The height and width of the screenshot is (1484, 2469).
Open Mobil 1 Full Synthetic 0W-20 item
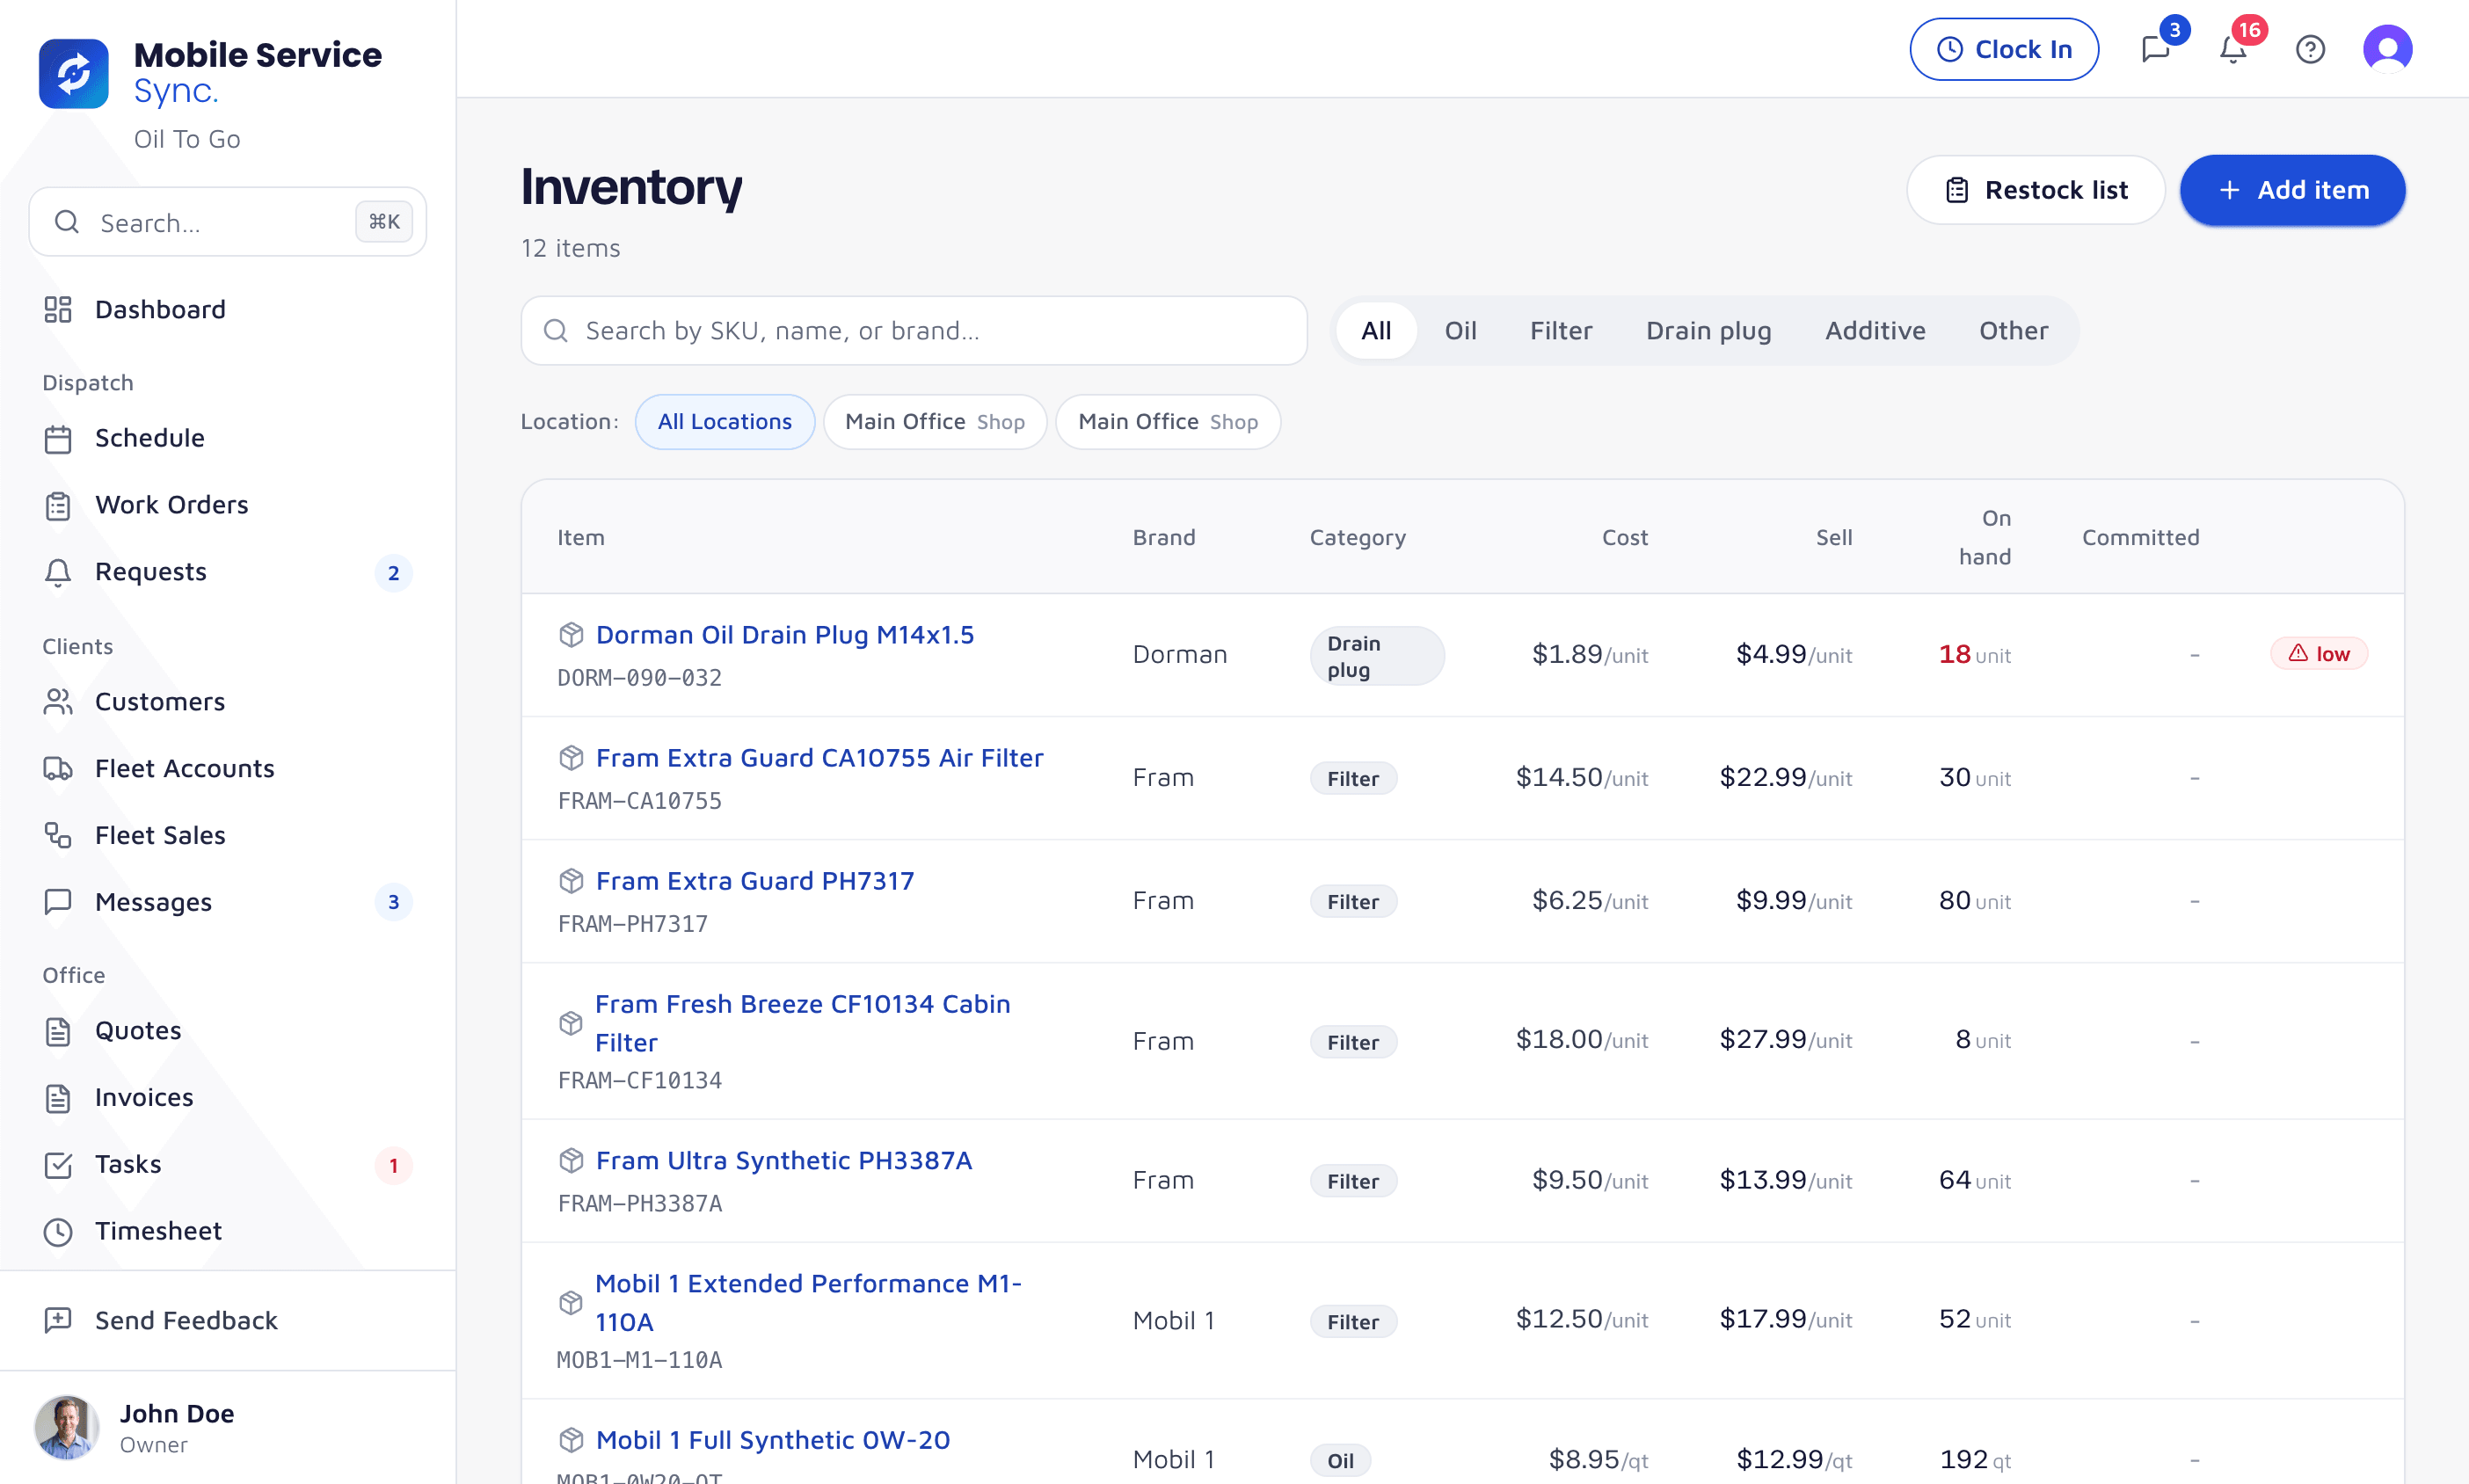(772, 1440)
